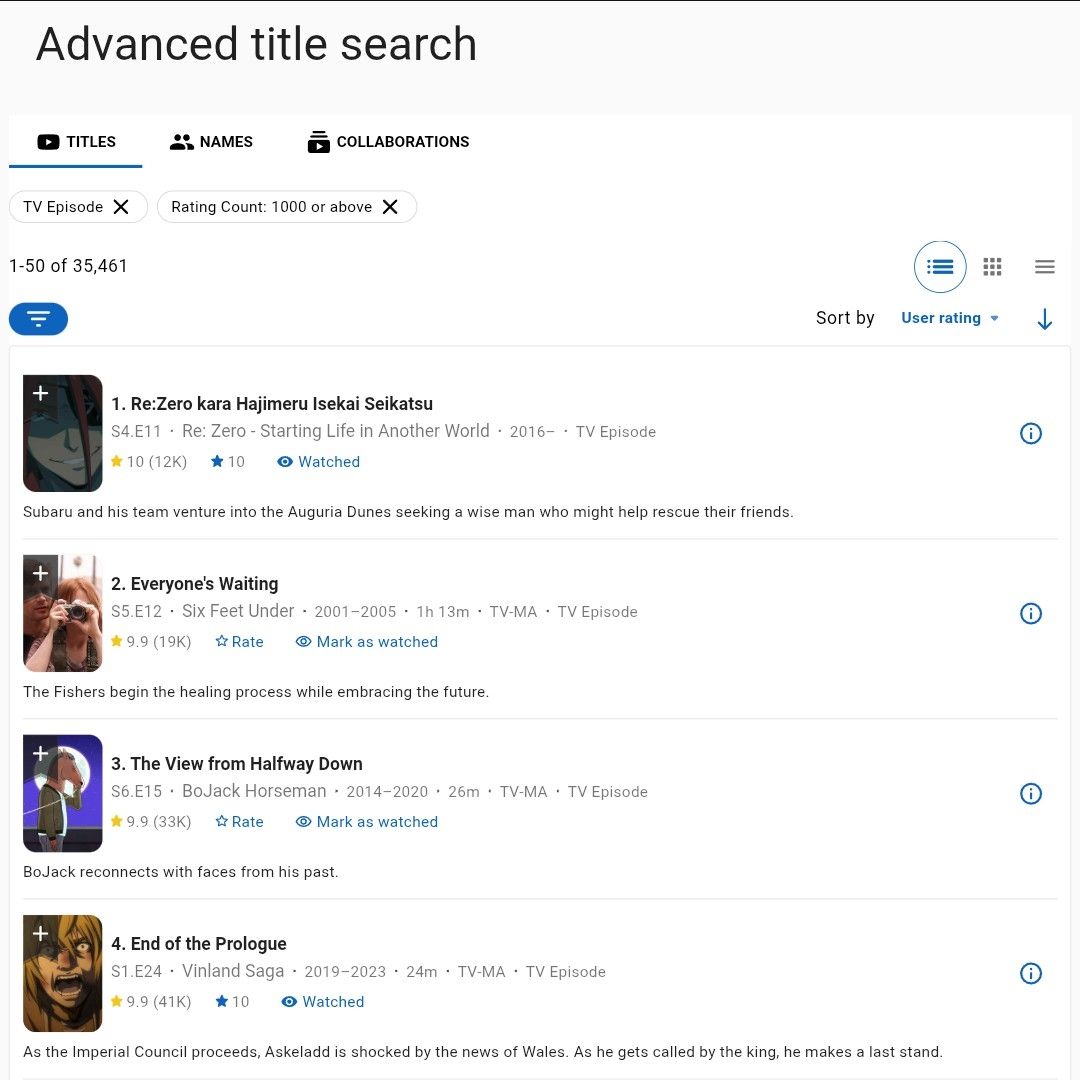The height and width of the screenshot is (1080, 1080).
Task: Click the 1-50 of 35,461 results count
Action: click(68, 266)
